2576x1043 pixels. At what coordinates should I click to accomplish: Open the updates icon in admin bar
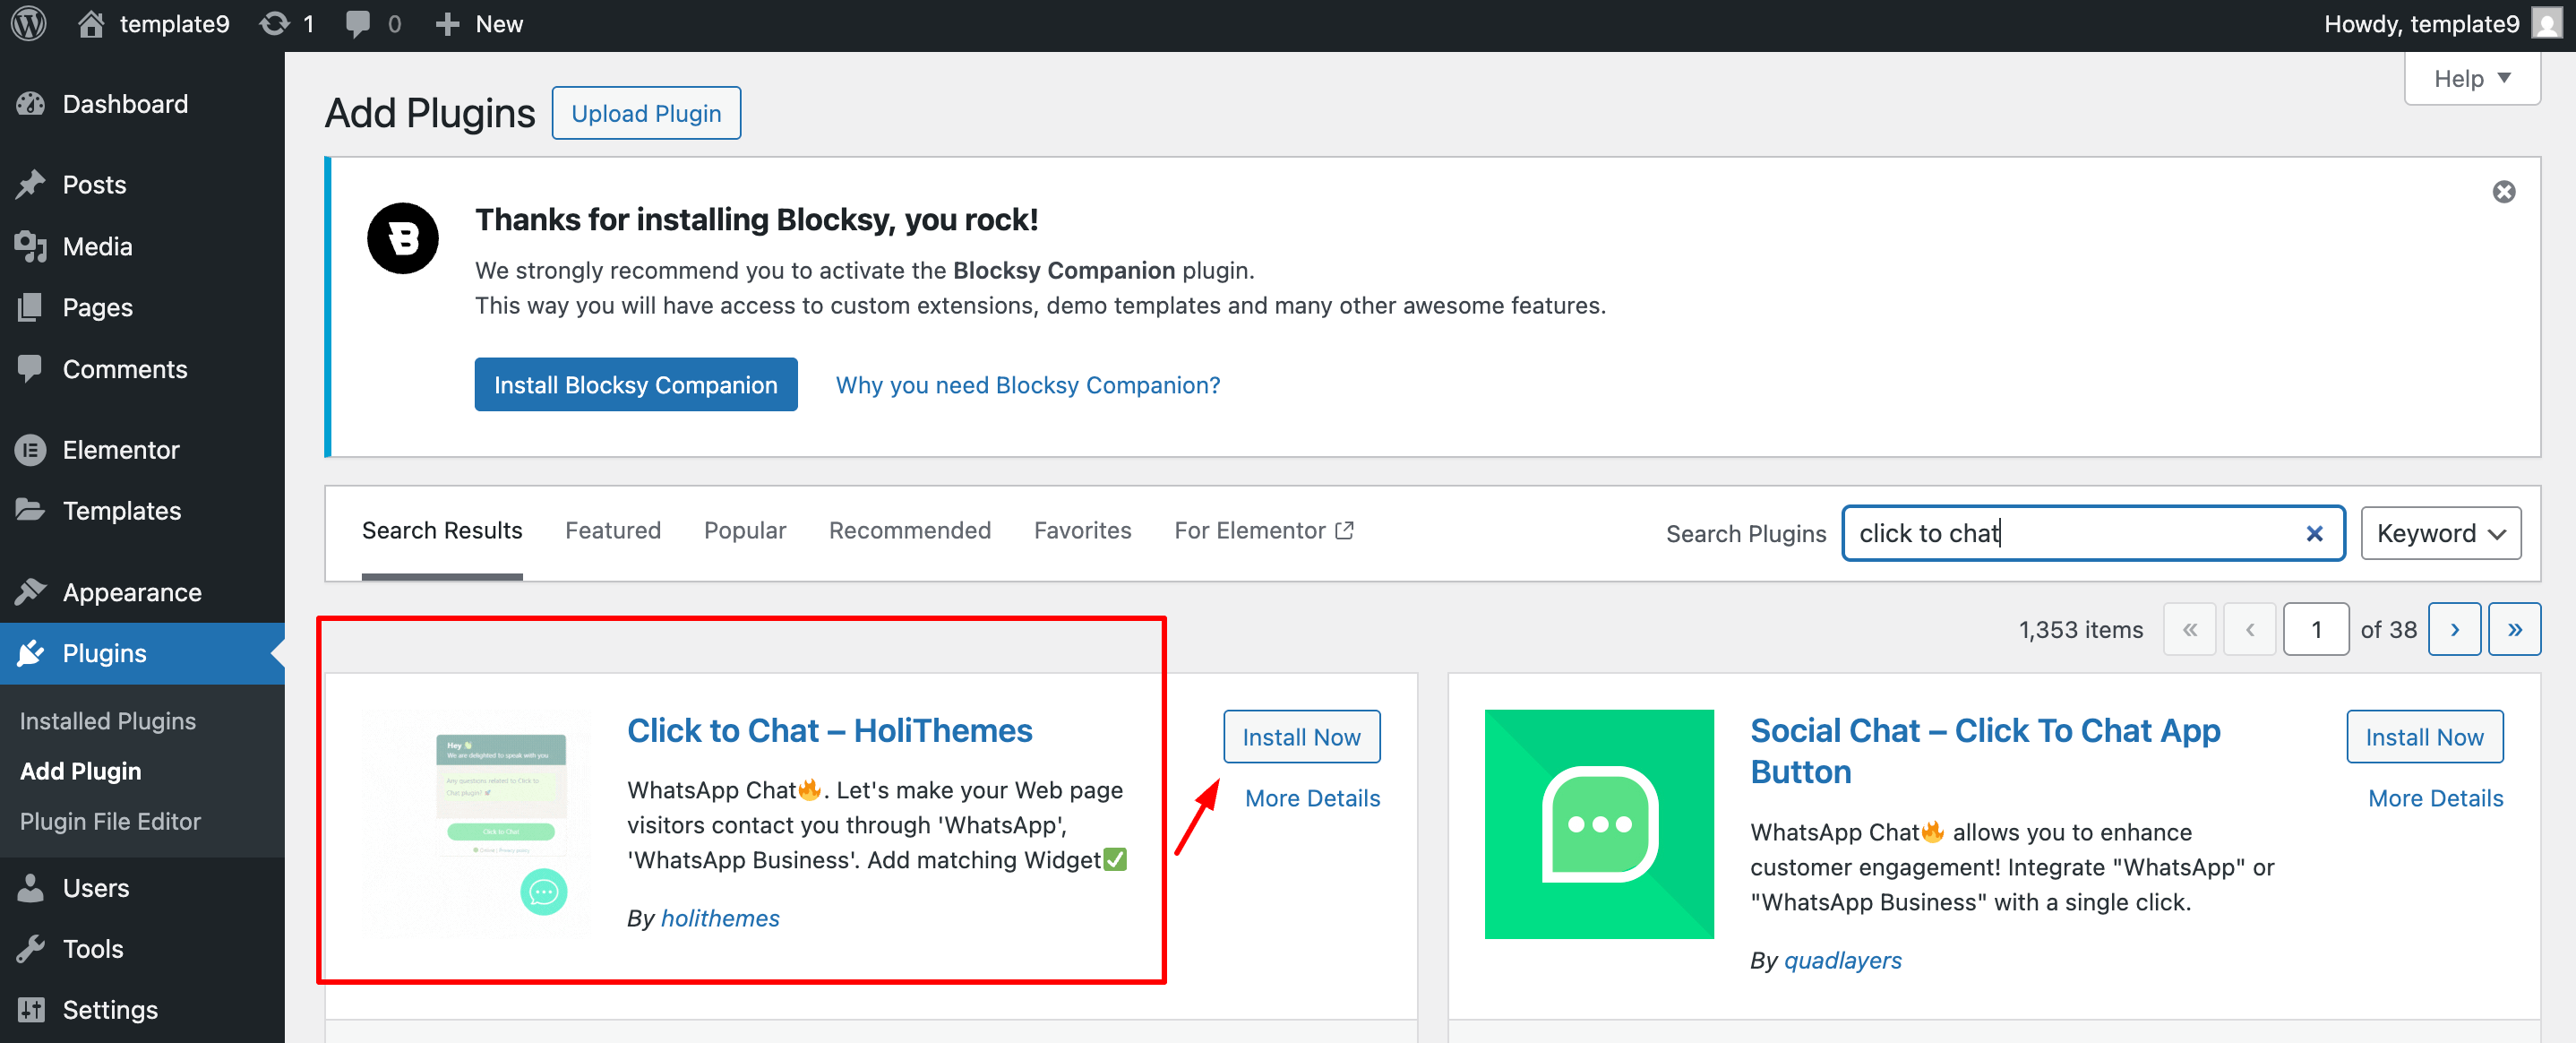275,24
